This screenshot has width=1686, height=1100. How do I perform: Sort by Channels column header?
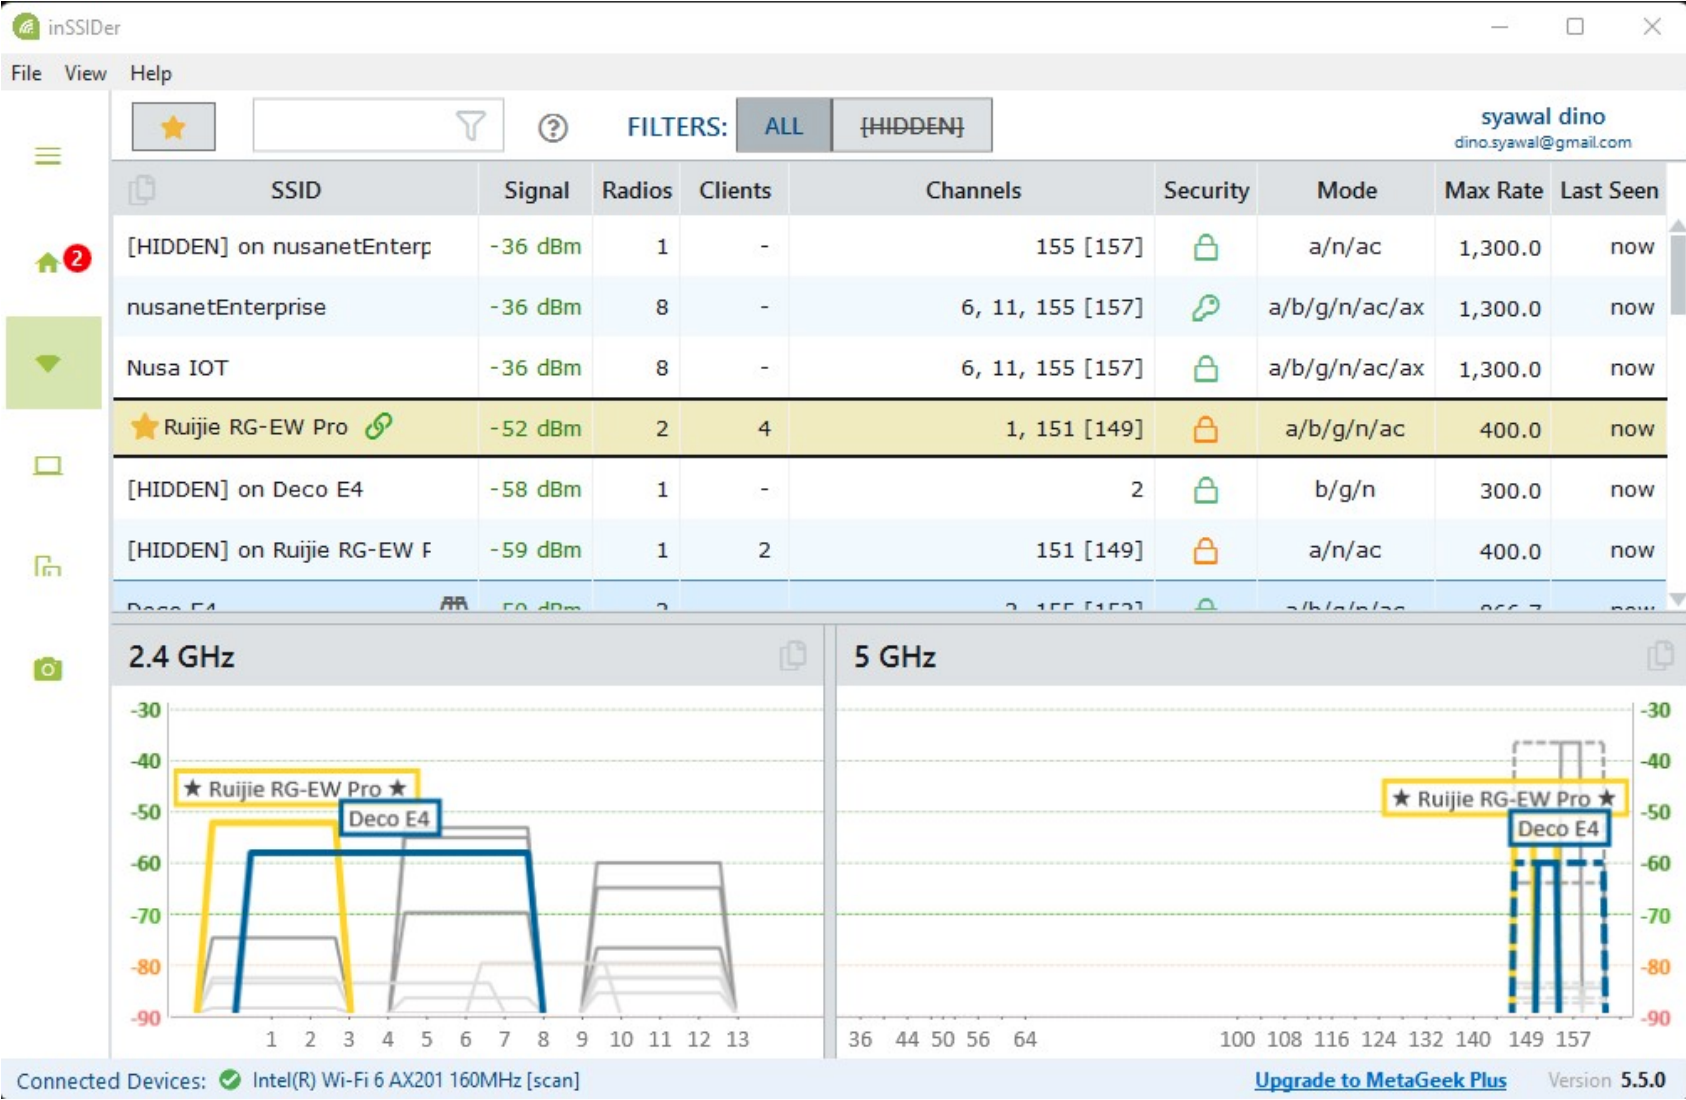(973, 190)
